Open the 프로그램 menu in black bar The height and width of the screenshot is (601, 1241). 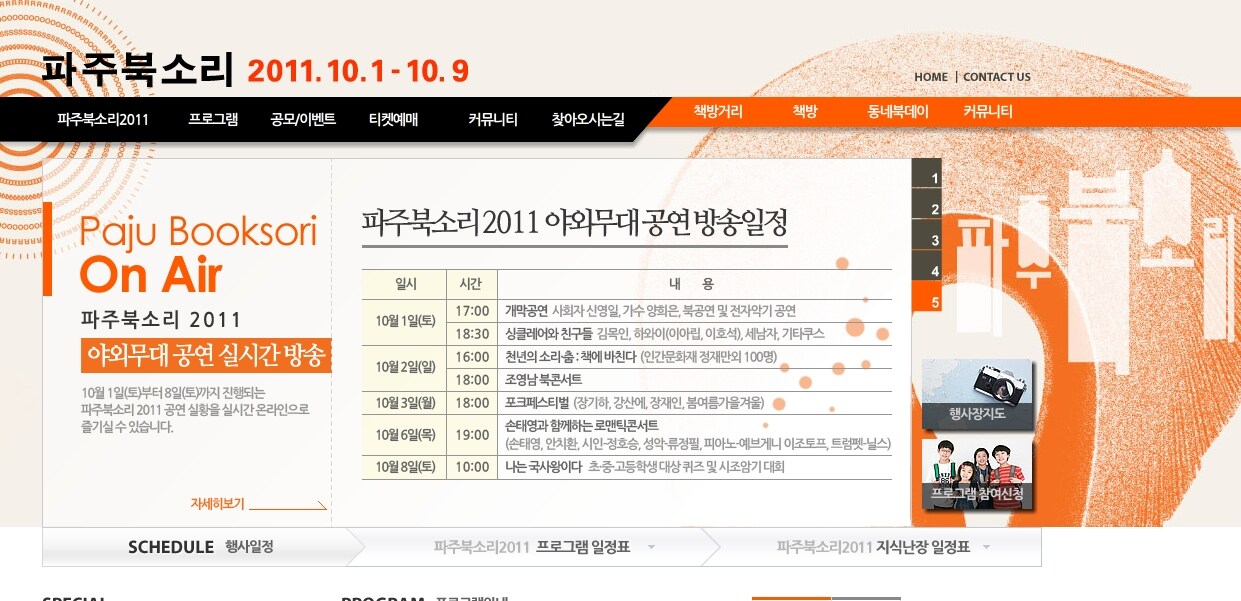[x=213, y=120]
